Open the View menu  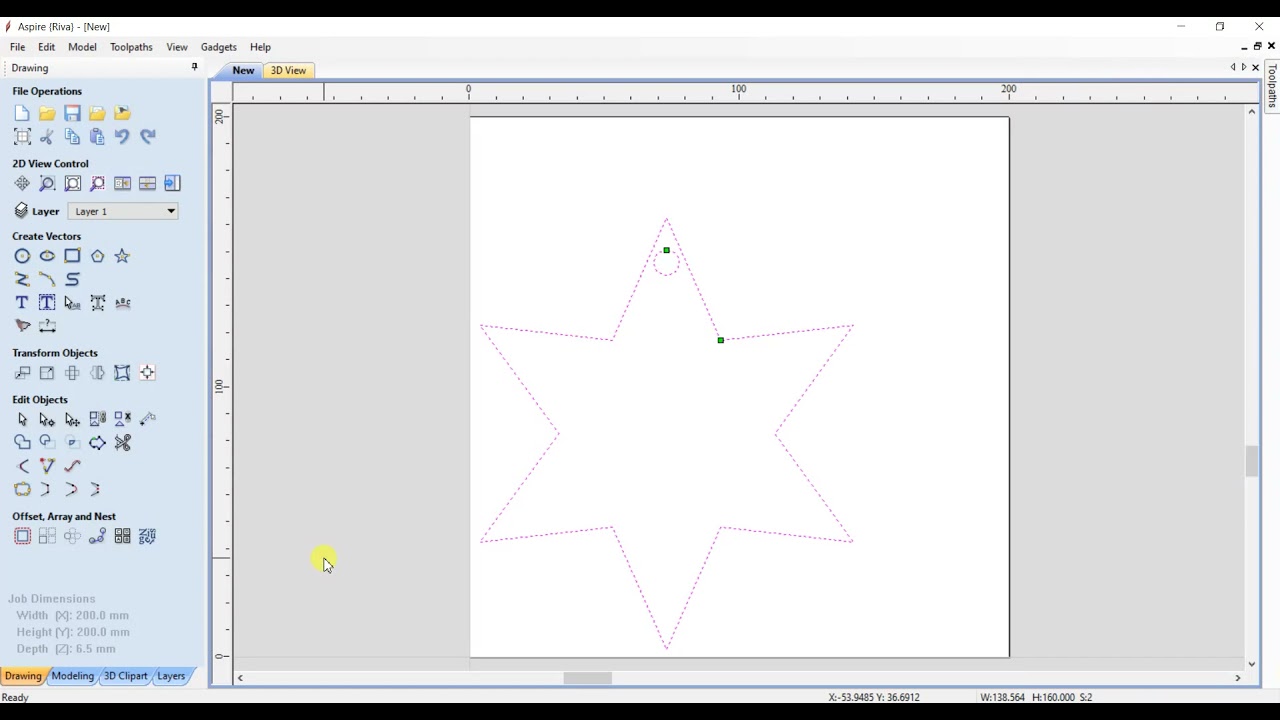tap(177, 47)
